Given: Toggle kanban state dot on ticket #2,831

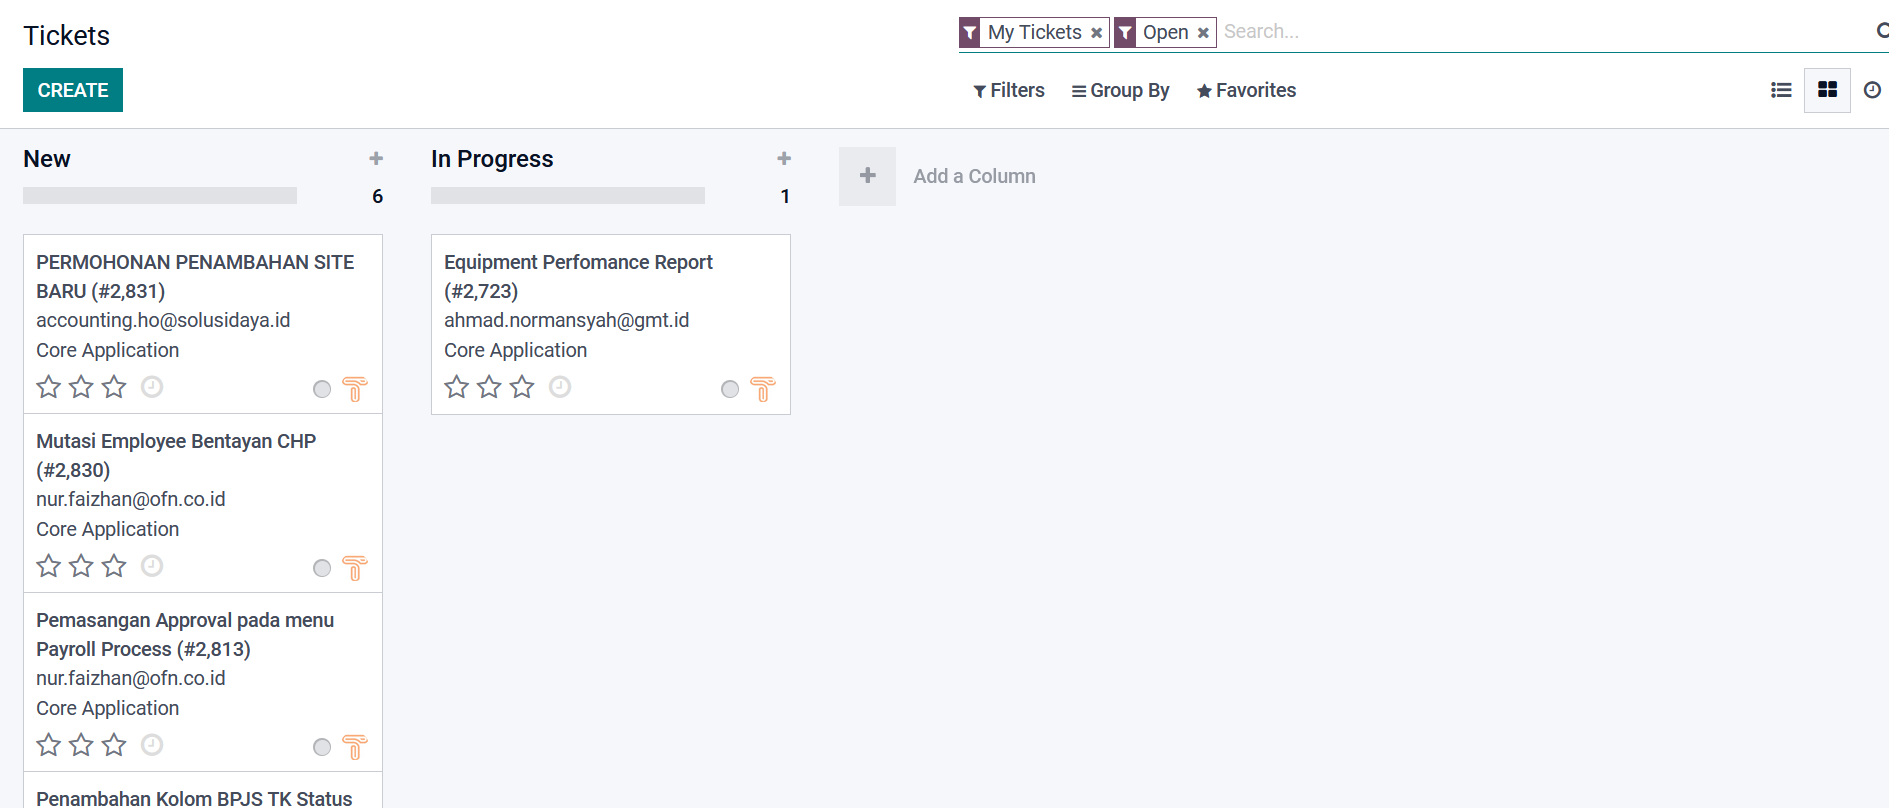Looking at the screenshot, I should [322, 389].
